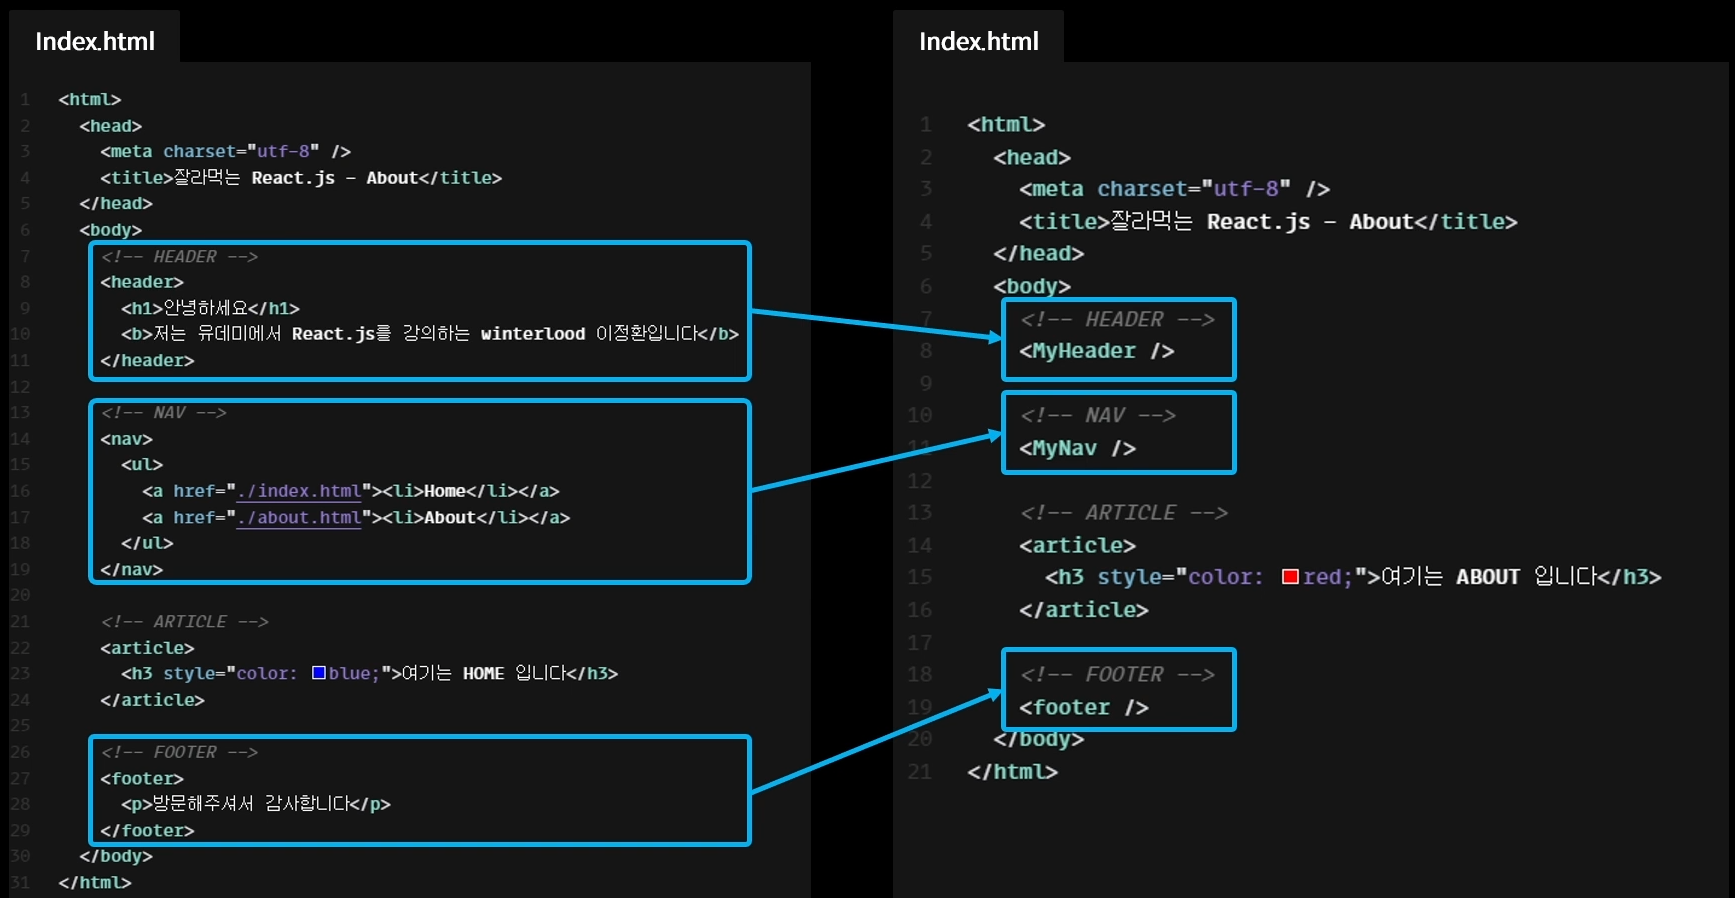Click the <!-- NAV --> comment in left panel

163,412
